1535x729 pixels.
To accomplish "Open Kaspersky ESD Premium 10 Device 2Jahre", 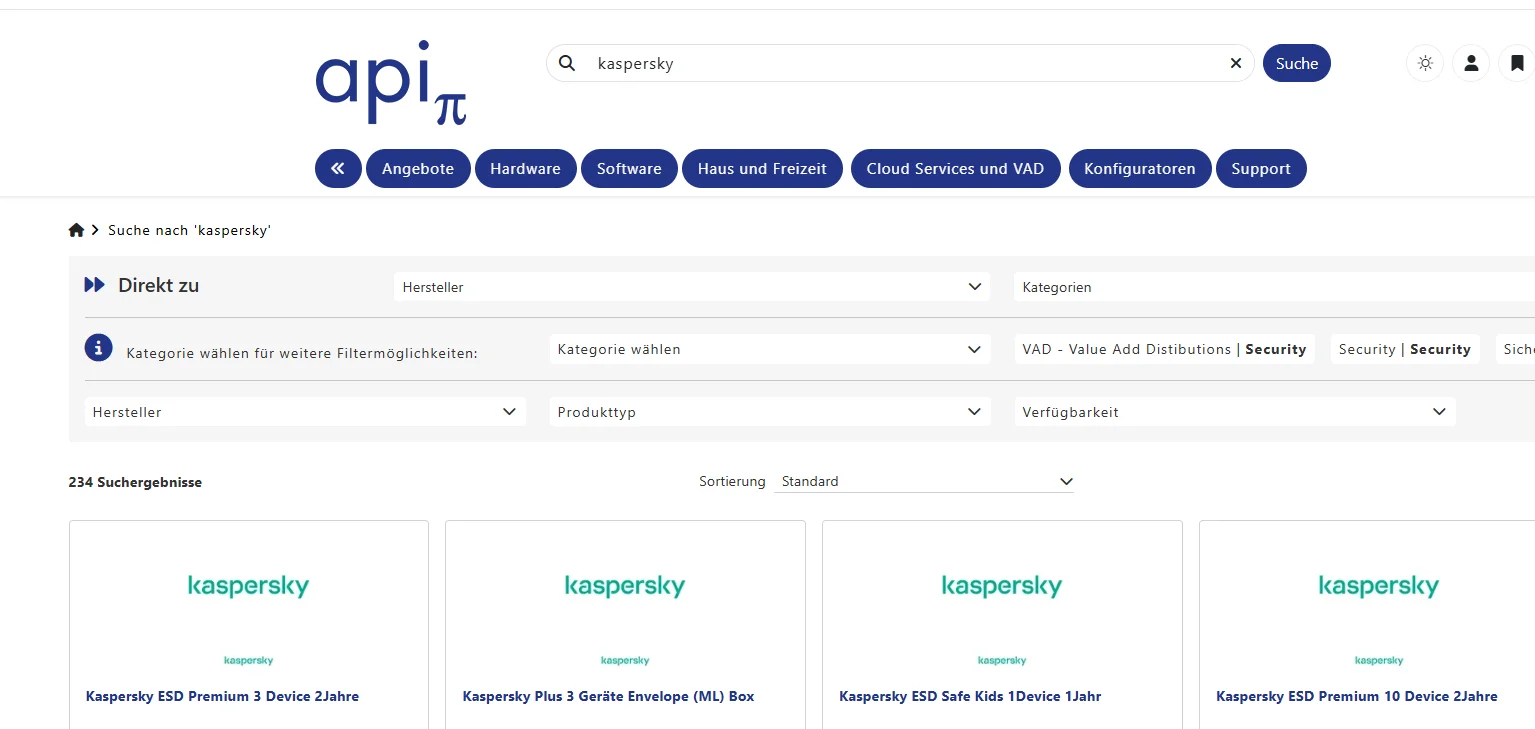I will (1357, 696).
